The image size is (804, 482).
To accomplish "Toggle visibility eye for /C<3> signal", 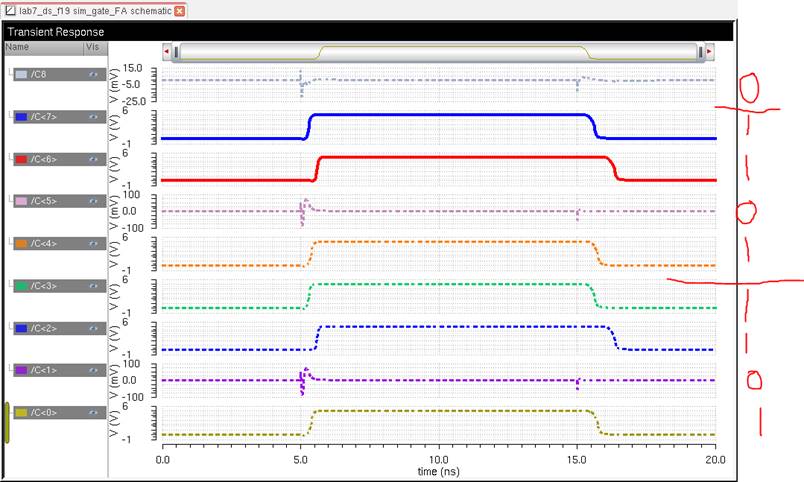I will pos(93,286).
